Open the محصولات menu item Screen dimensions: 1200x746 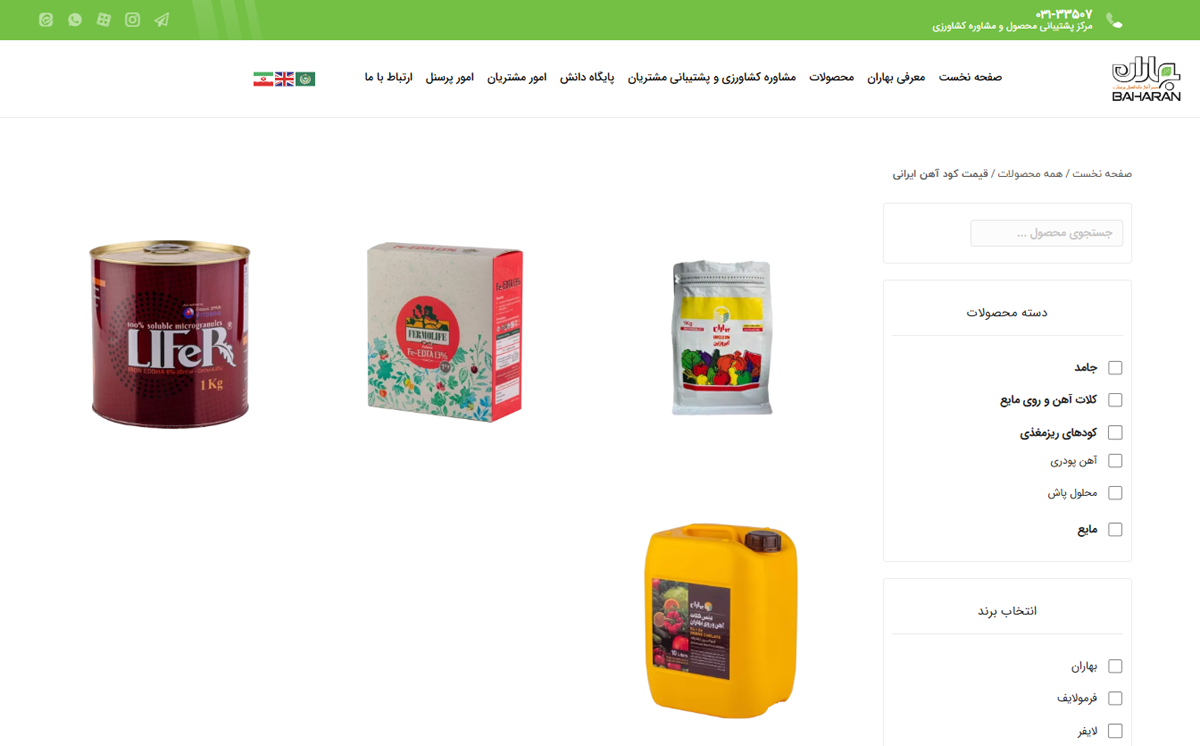pos(832,77)
